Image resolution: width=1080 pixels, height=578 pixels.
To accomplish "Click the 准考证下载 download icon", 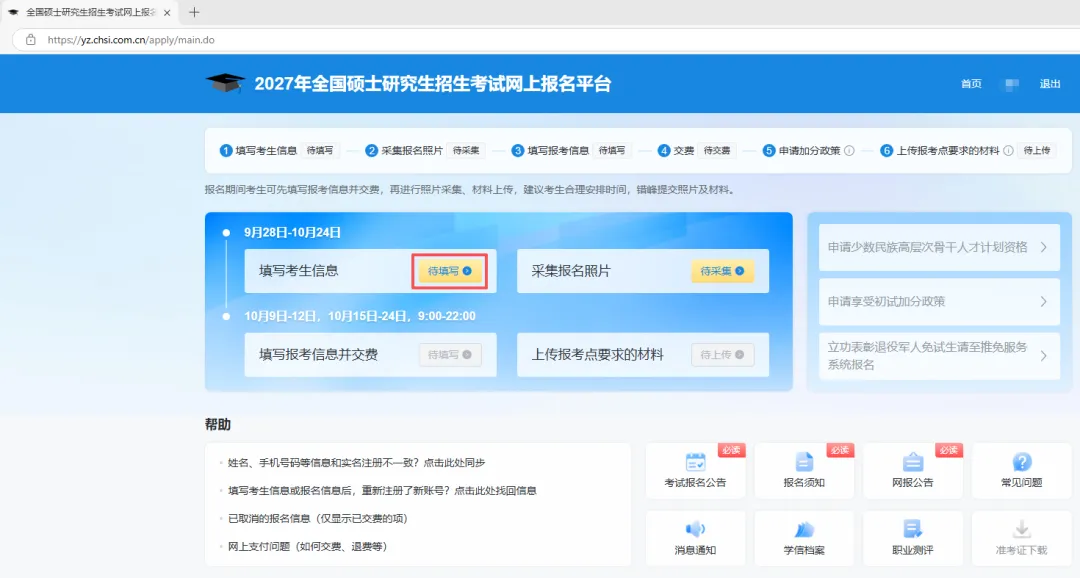I will pos(1021,529).
